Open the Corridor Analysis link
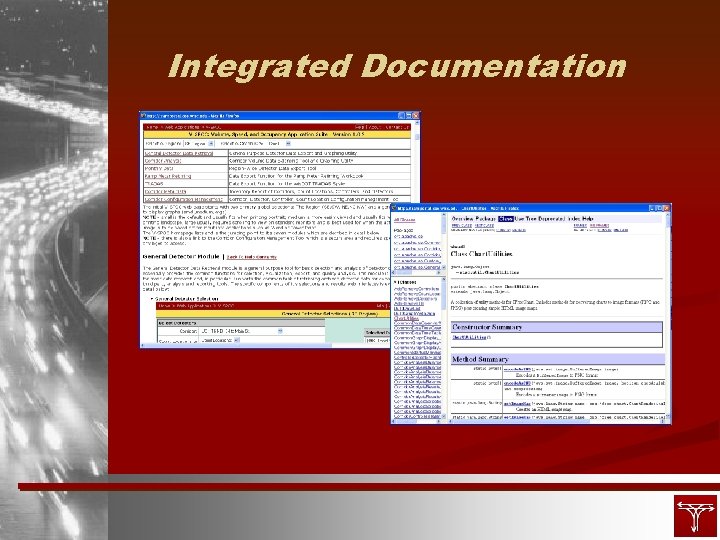Image resolution: width=720 pixels, height=540 pixels. pyautogui.click(x=163, y=161)
